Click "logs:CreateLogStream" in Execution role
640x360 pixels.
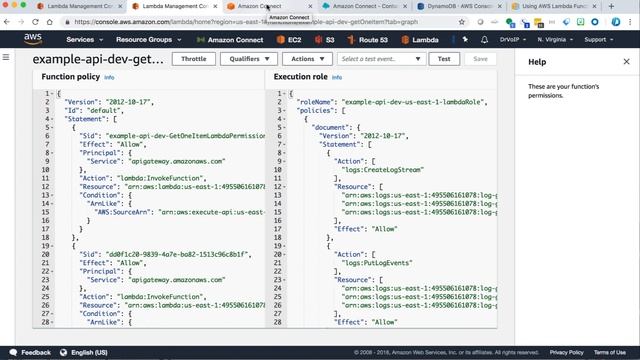[383, 170]
